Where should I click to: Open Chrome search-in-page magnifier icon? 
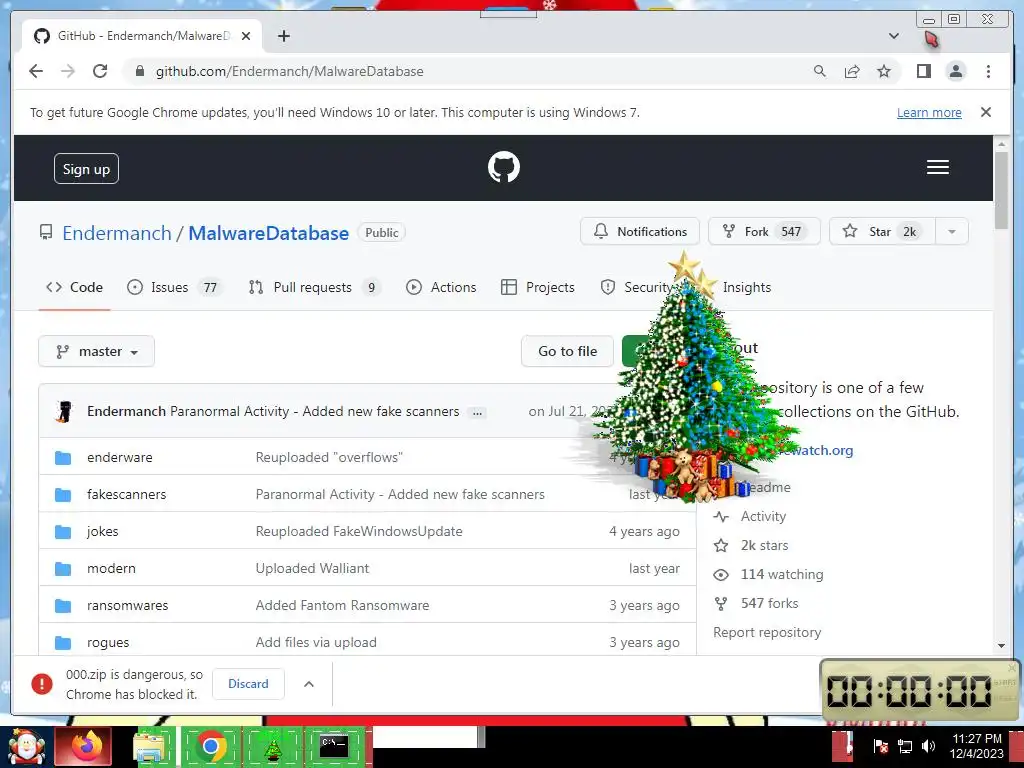point(820,71)
